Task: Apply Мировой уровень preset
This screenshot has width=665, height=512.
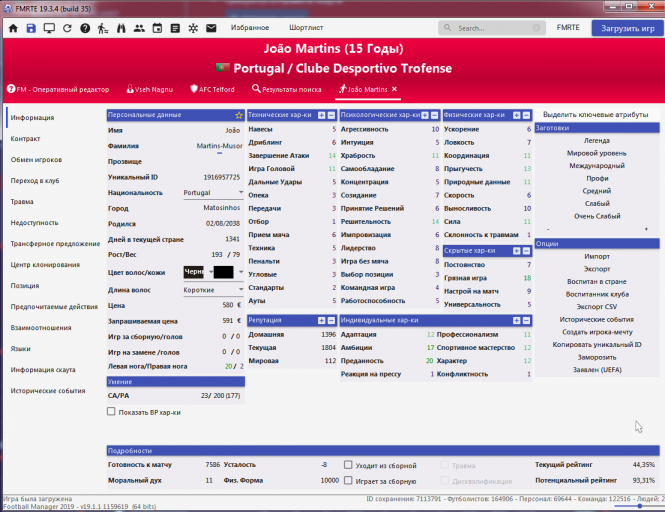Action: tap(597, 153)
